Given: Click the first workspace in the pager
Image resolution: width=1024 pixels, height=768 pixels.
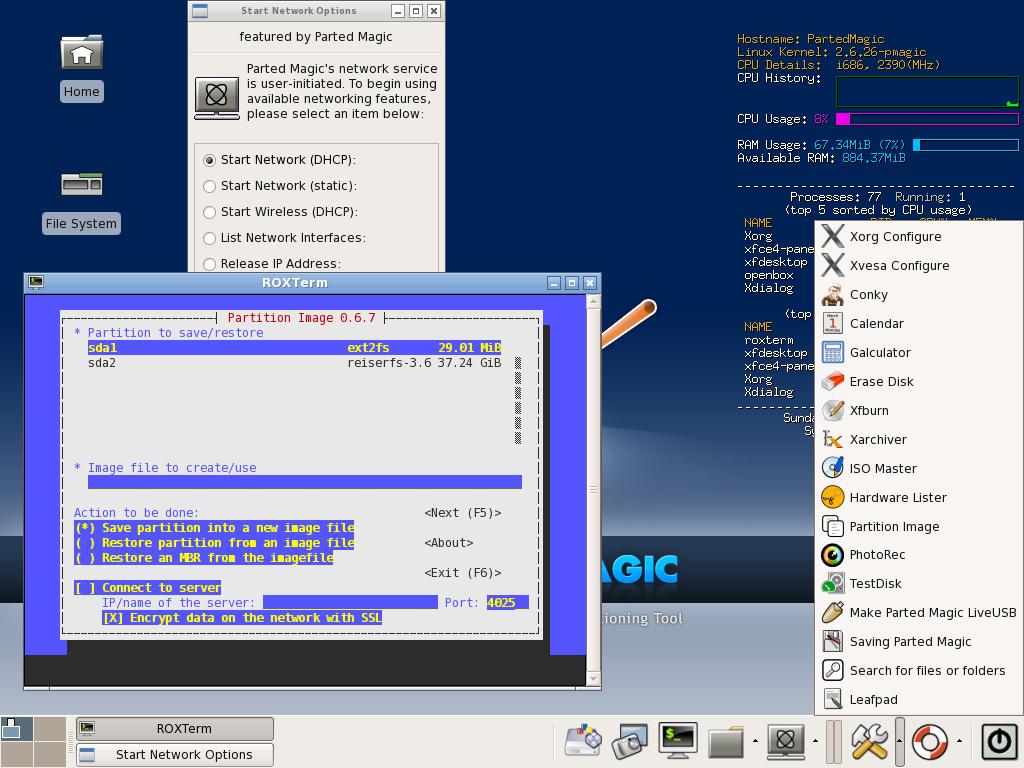Looking at the screenshot, I should [16, 728].
